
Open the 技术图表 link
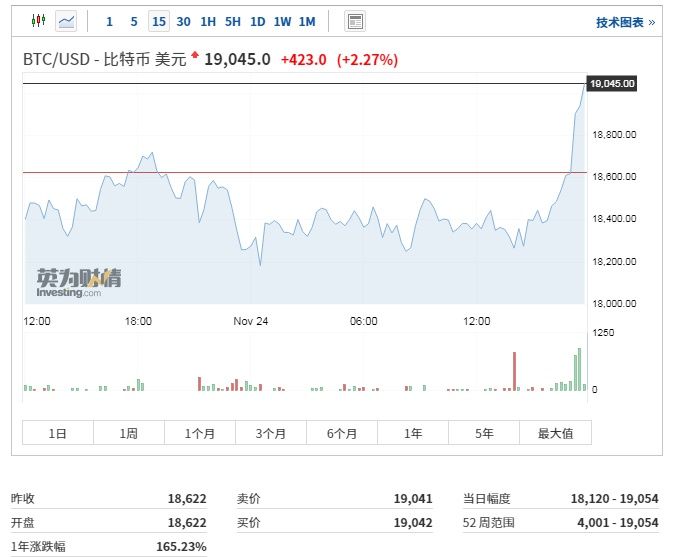[x=625, y=22]
